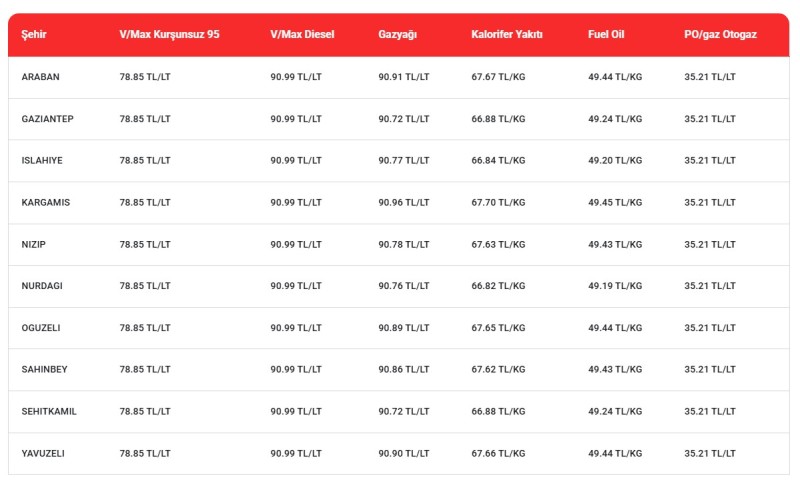
Task: Click the Kalorifer Yakıtı header
Action: coord(507,35)
